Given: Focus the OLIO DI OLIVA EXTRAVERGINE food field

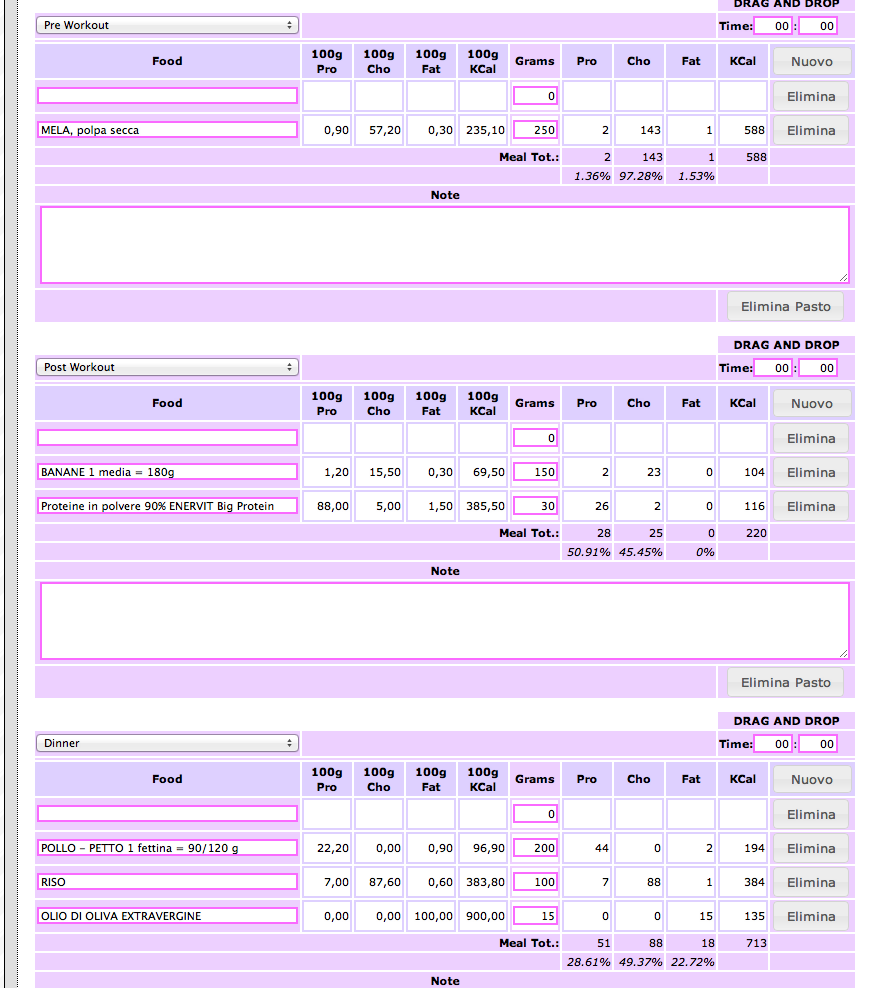Looking at the screenshot, I should tap(167, 916).
